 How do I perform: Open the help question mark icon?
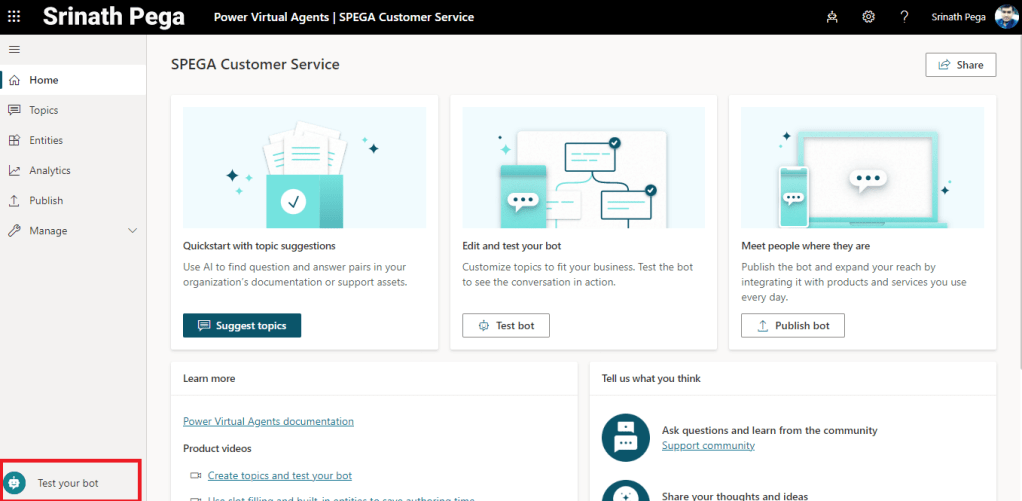tap(904, 17)
